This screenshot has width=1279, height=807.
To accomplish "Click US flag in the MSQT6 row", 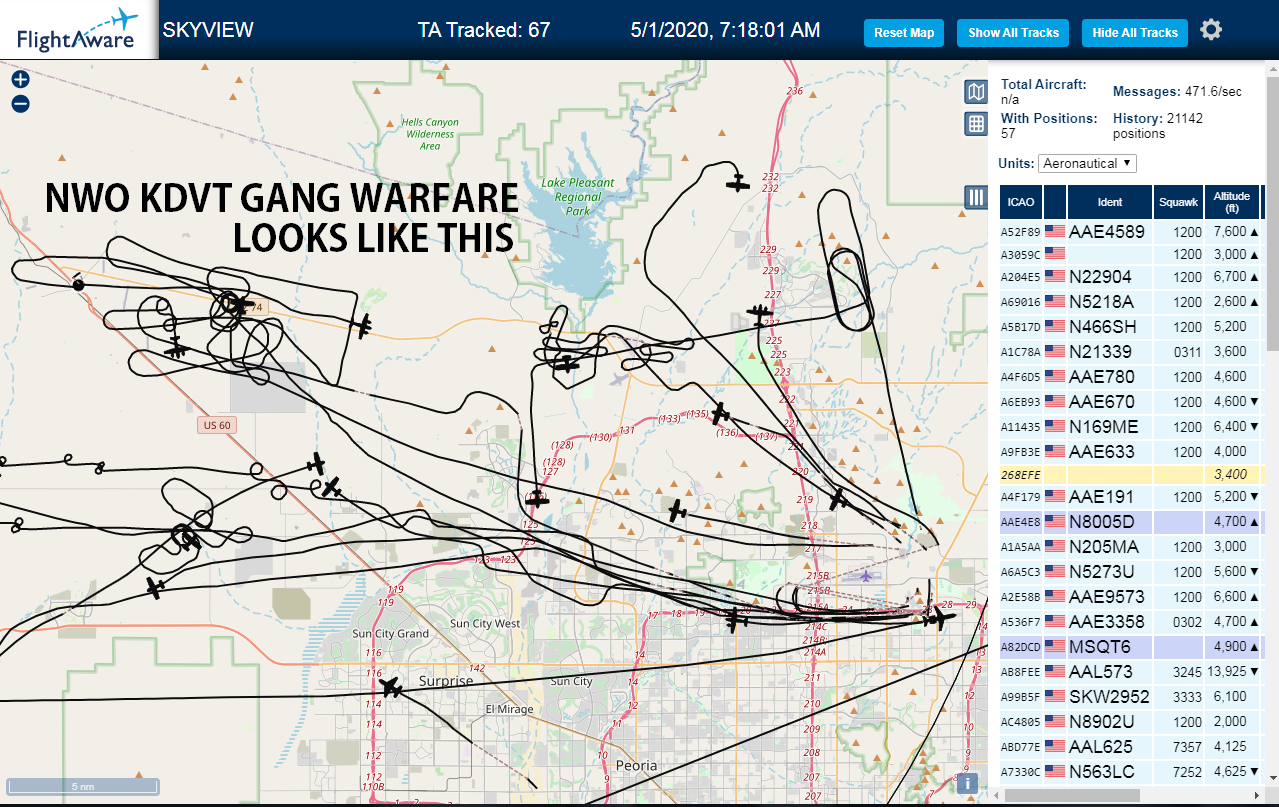I will [1055, 647].
